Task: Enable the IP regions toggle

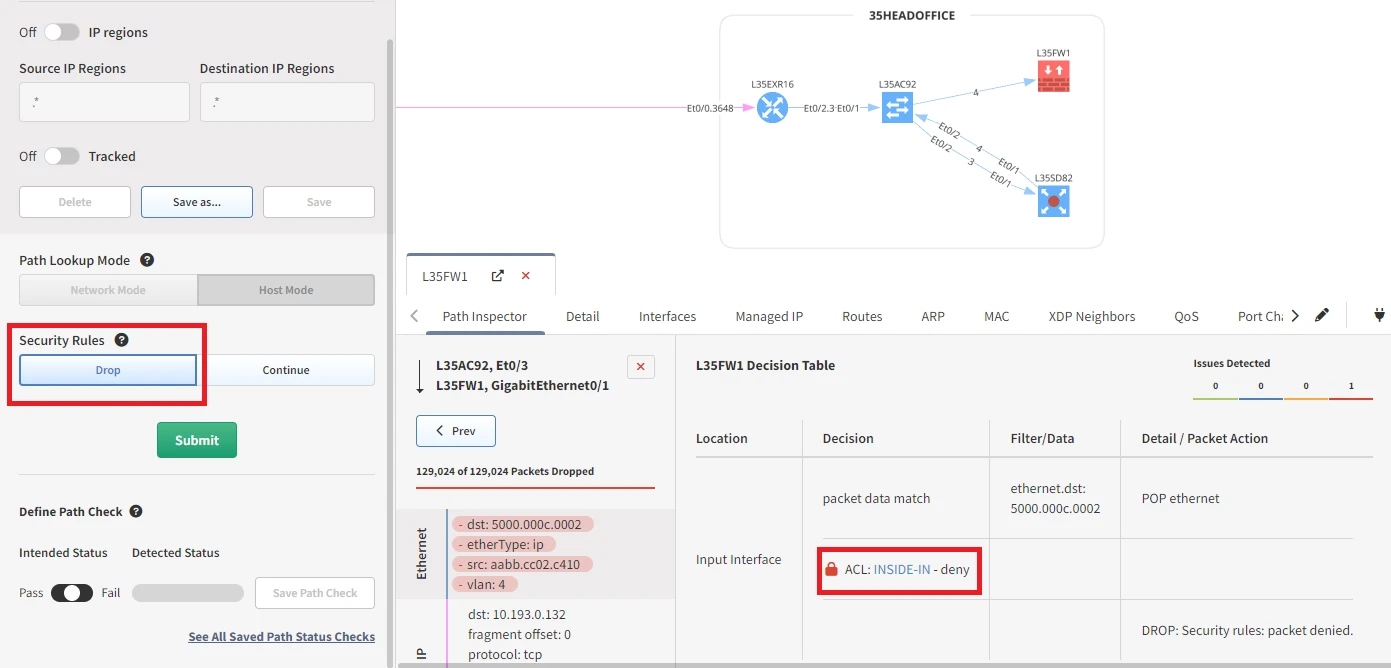Action: (x=61, y=32)
